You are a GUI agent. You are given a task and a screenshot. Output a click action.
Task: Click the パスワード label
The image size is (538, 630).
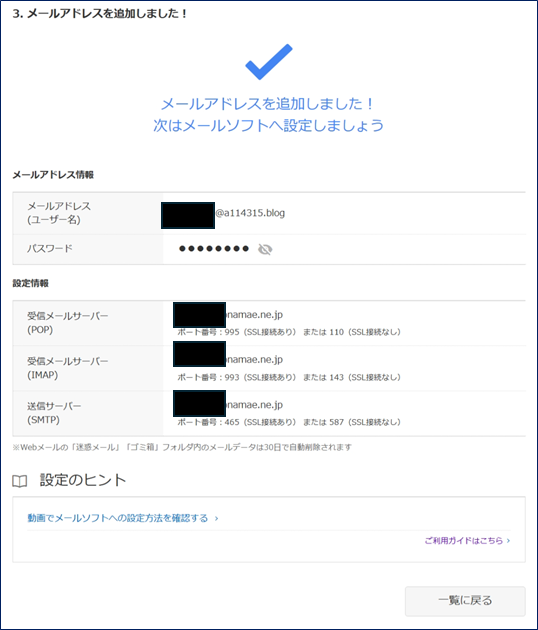pos(50,249)
